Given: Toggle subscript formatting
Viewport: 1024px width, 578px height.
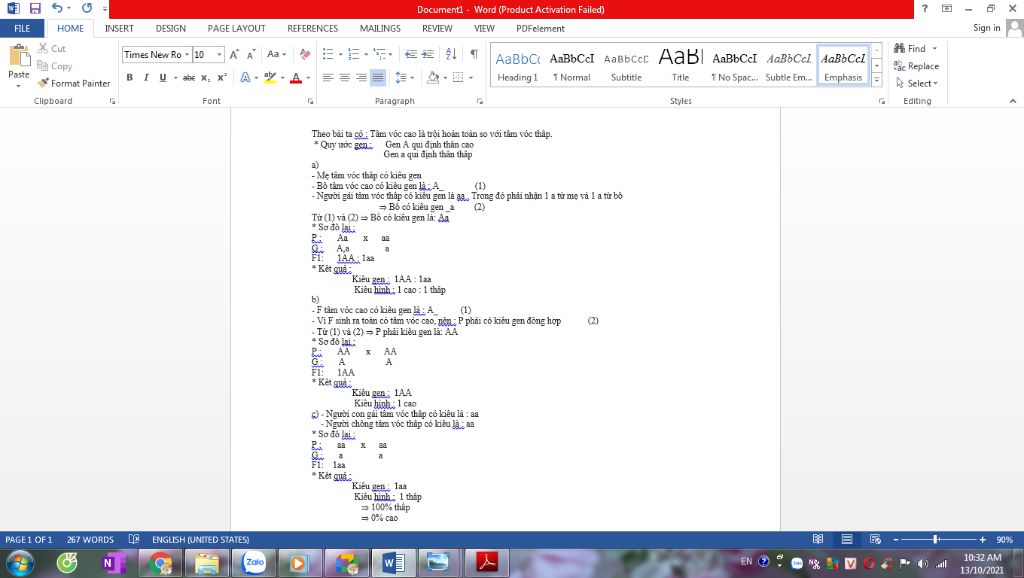Looking at the screenshot, I should coord(206,78).
